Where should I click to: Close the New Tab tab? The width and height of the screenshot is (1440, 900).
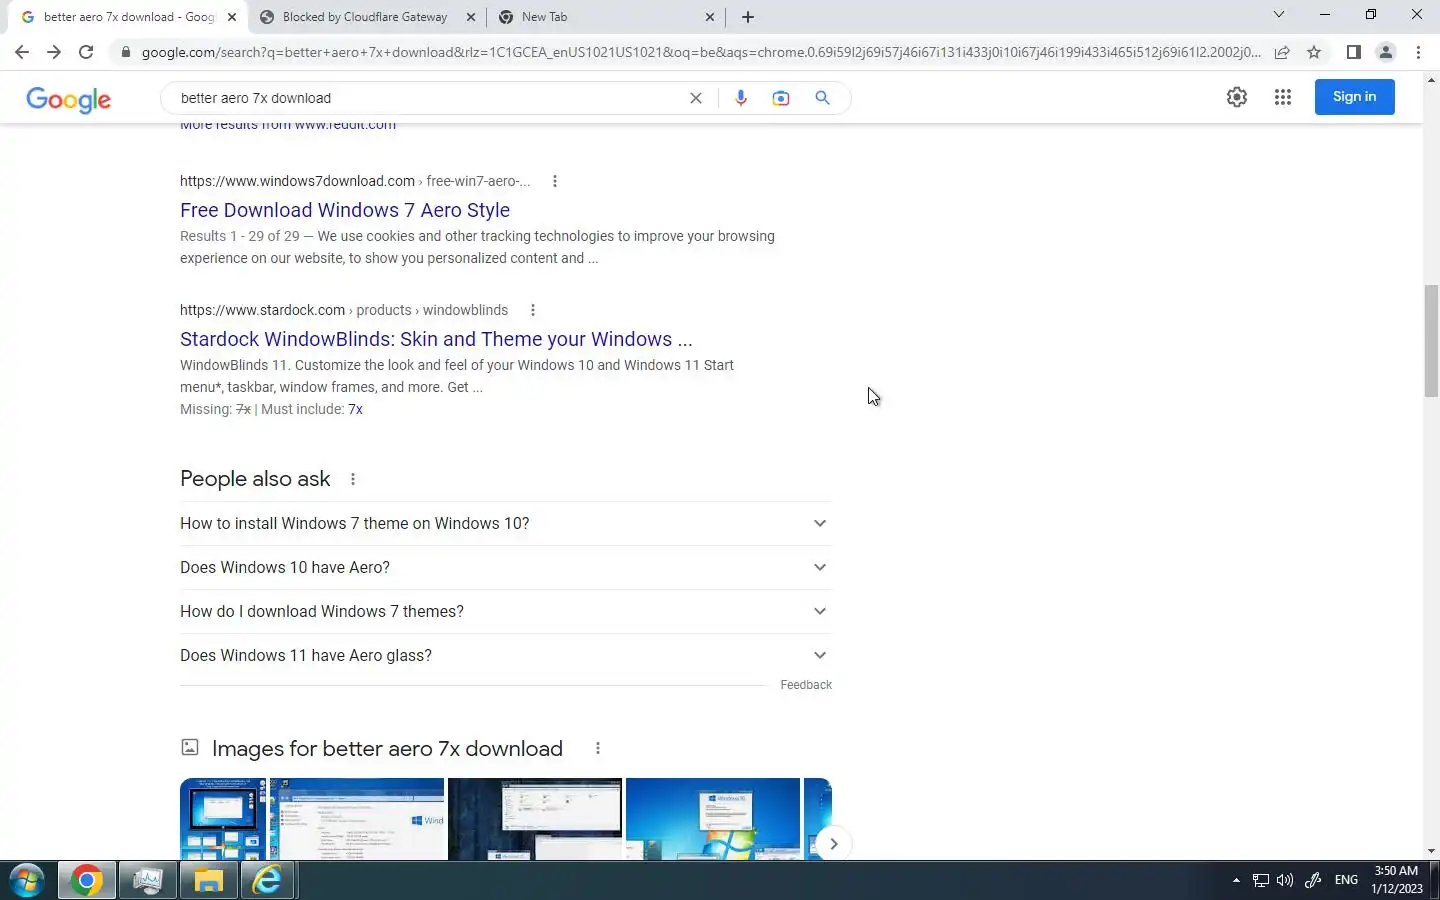pyautogui.click(x=710, y=17)
